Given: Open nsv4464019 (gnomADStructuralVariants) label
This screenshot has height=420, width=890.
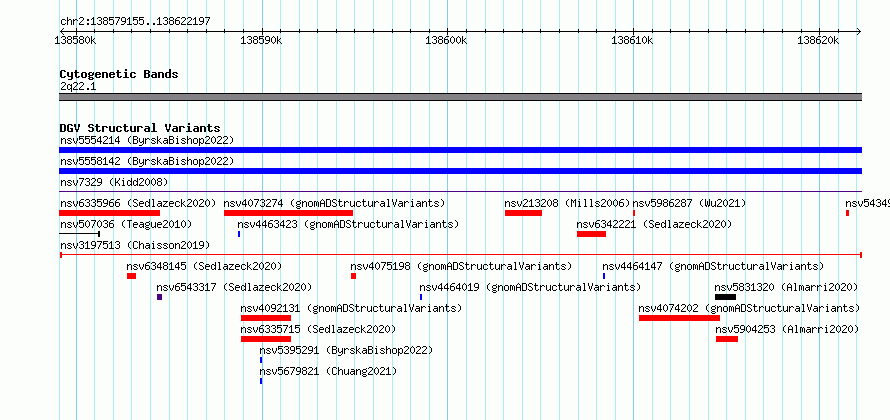Looking at the screenshot, I should [x=530, y=287].
